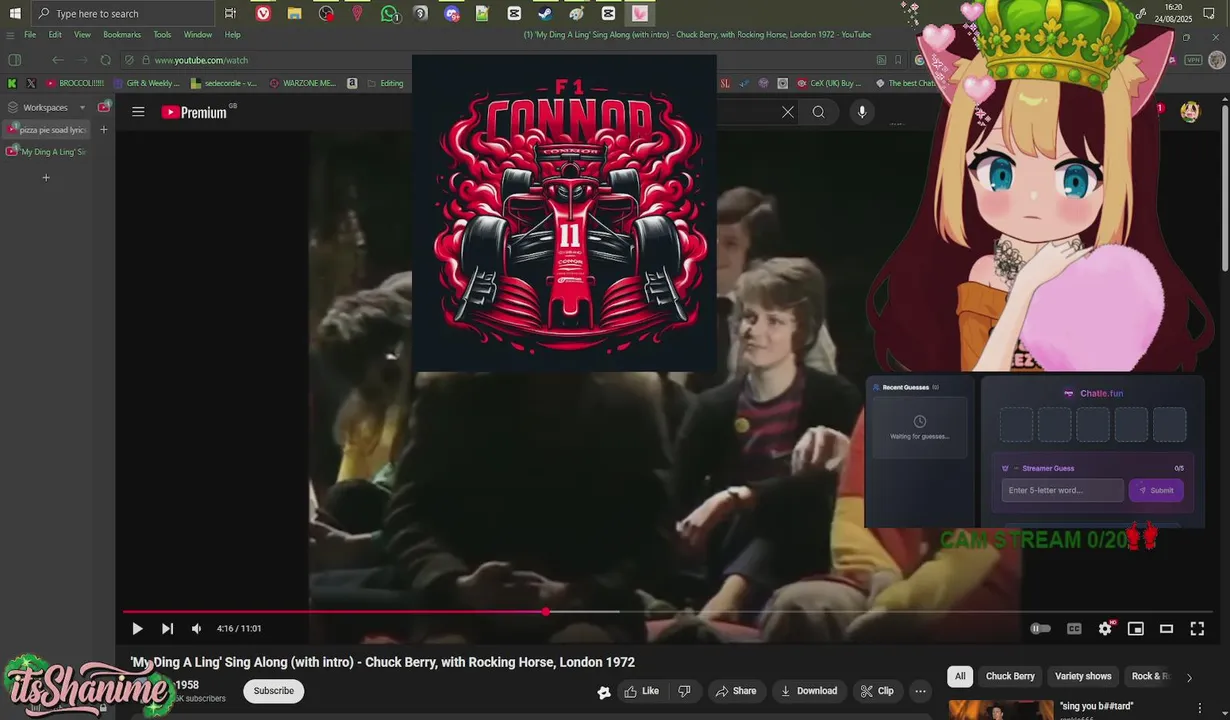Reload the current page
Viewport: 1230px width, 720px height.
click(x=106, y=60)
